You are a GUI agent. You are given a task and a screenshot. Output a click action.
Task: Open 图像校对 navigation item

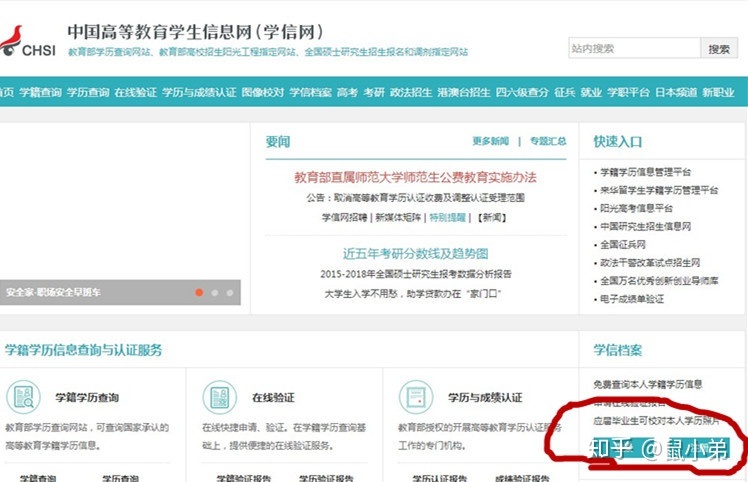(263, 92)
